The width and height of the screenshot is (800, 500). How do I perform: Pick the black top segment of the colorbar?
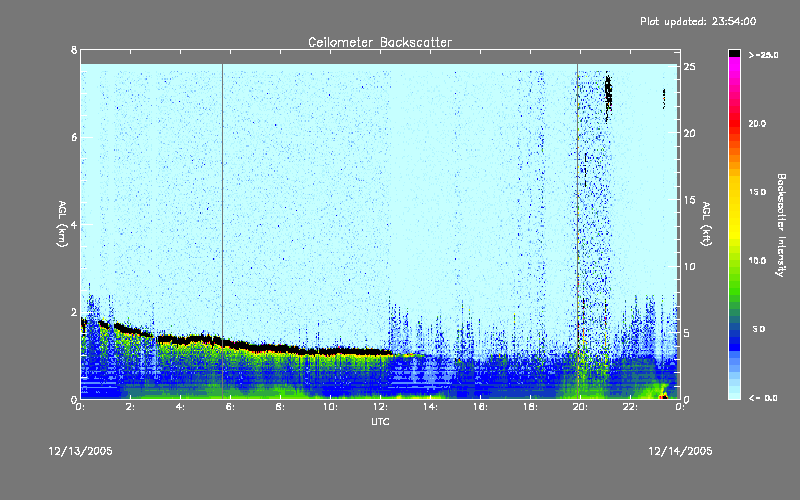[734, 53]
